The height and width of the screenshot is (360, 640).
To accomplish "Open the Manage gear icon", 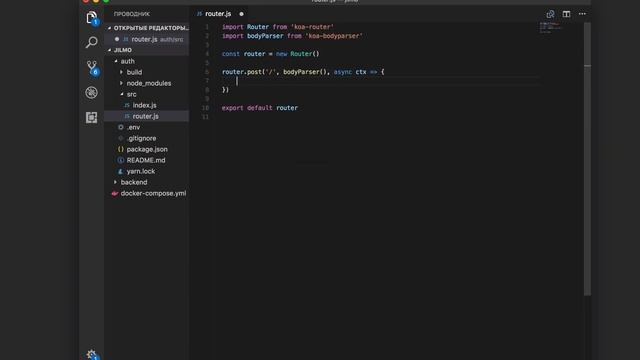I will 91,354.
